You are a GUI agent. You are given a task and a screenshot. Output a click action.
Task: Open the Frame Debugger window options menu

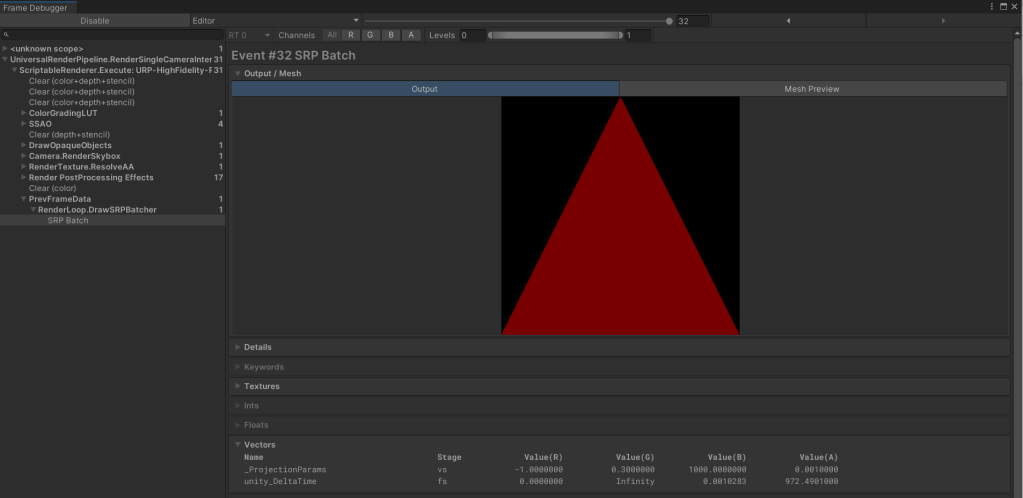[990, 6]
